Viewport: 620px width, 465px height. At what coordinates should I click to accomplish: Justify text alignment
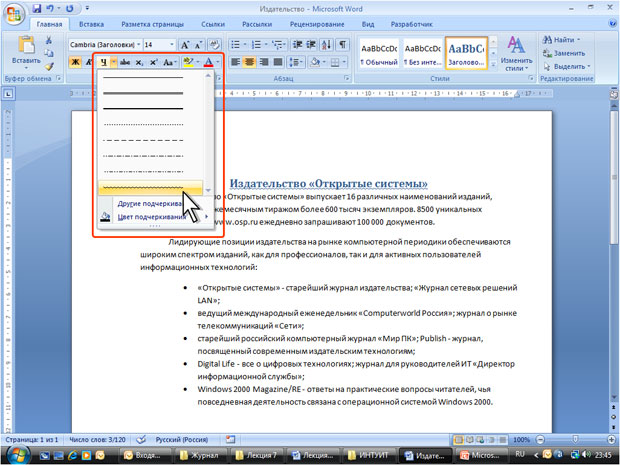point(278,62)
